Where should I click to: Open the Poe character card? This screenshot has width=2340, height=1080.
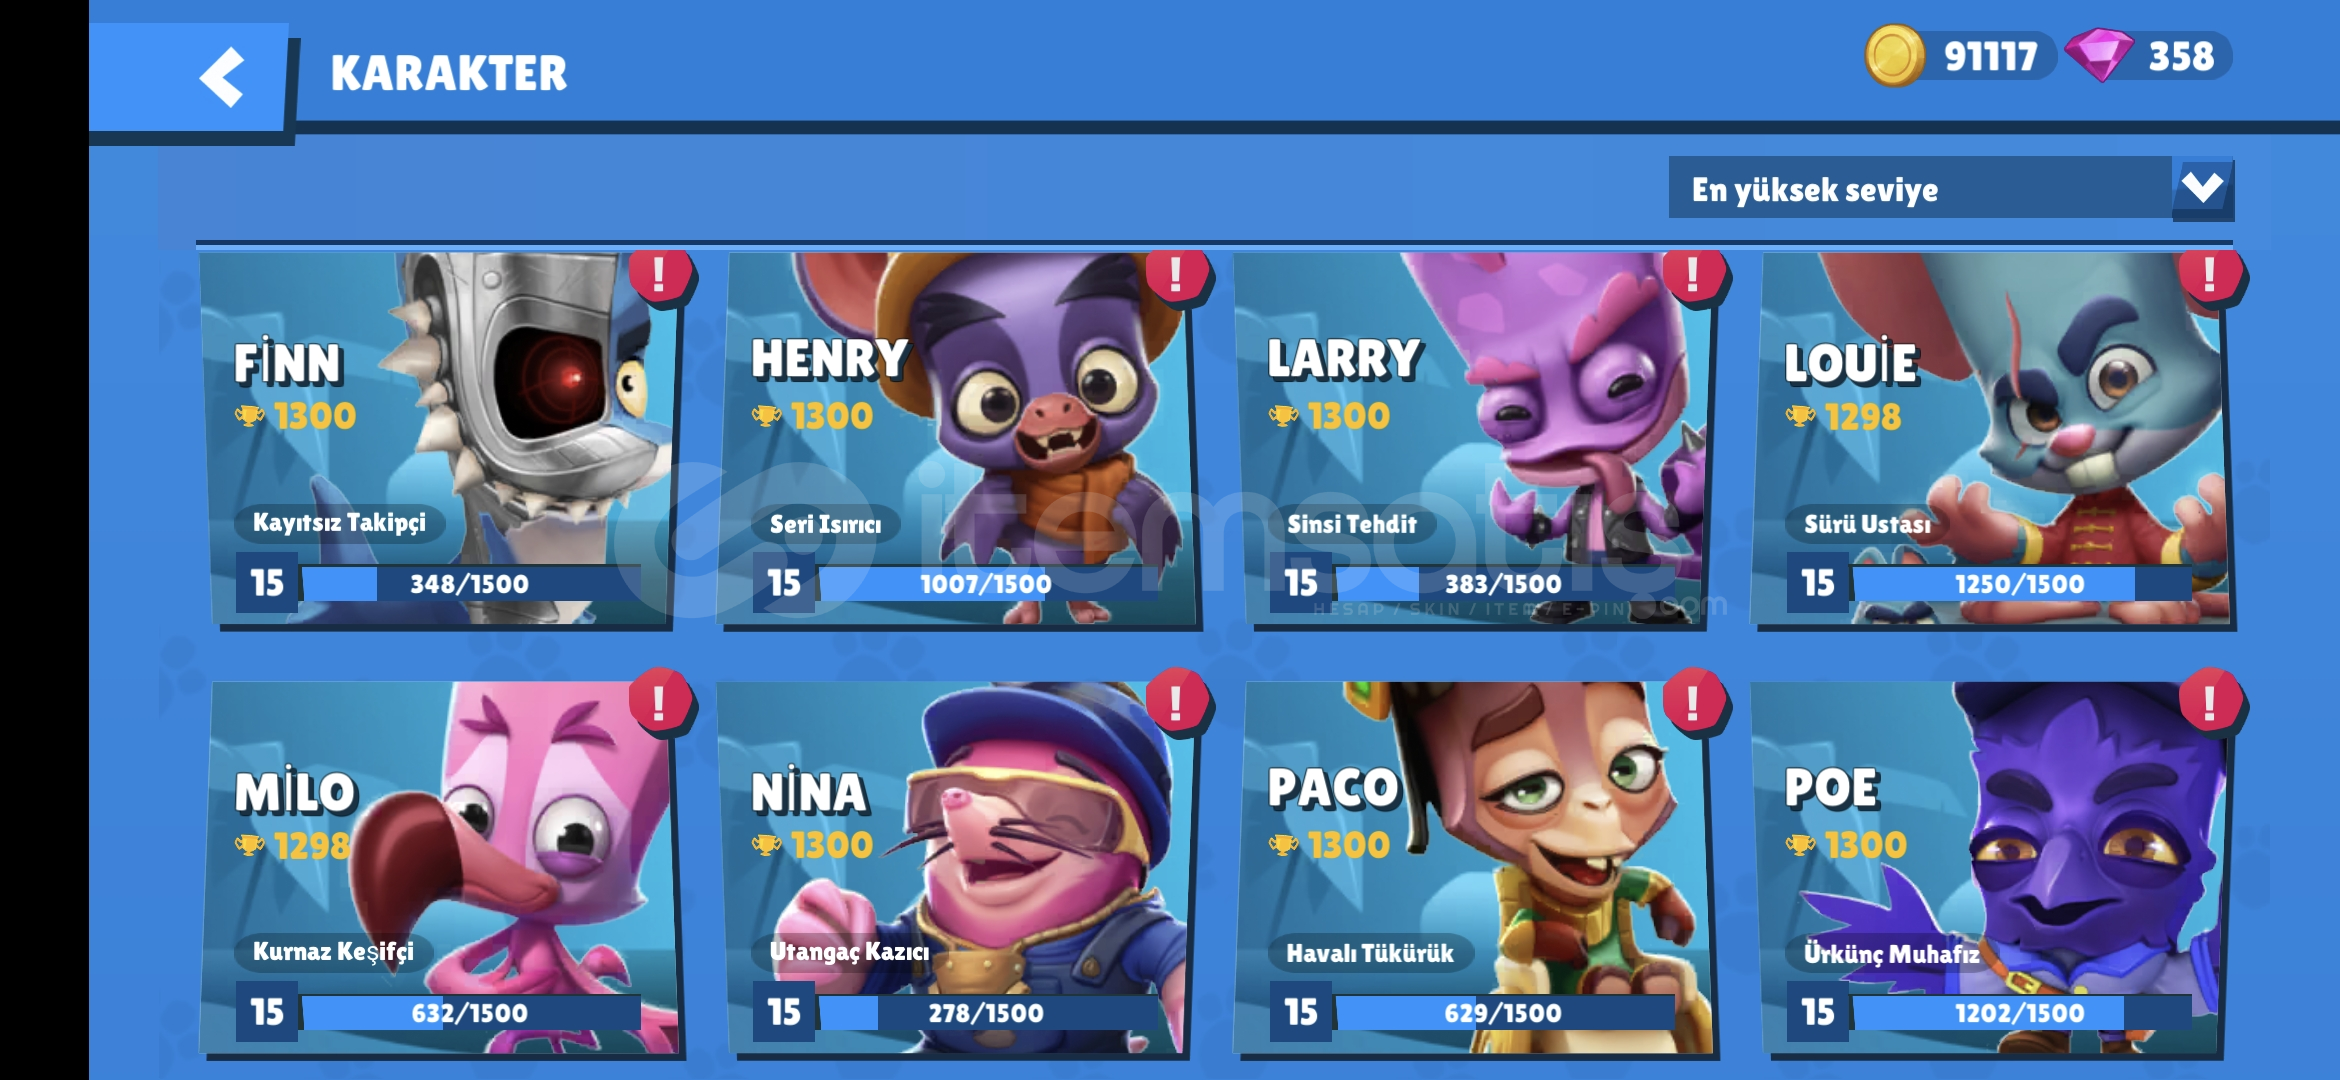tap(1990, 867)
